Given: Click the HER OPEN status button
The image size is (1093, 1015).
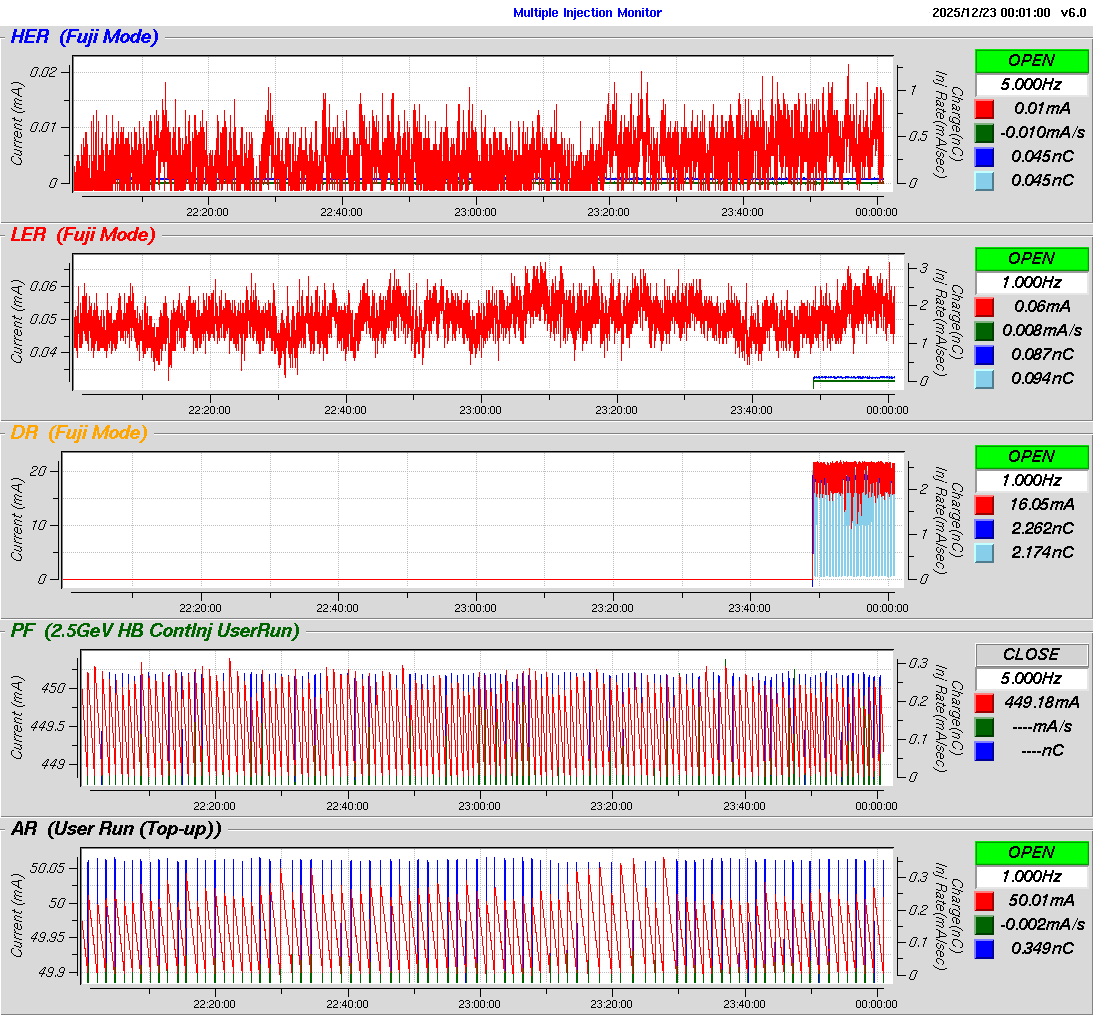Looking at the screenshot, I should pyautogui.click(x=1031, y=60).
